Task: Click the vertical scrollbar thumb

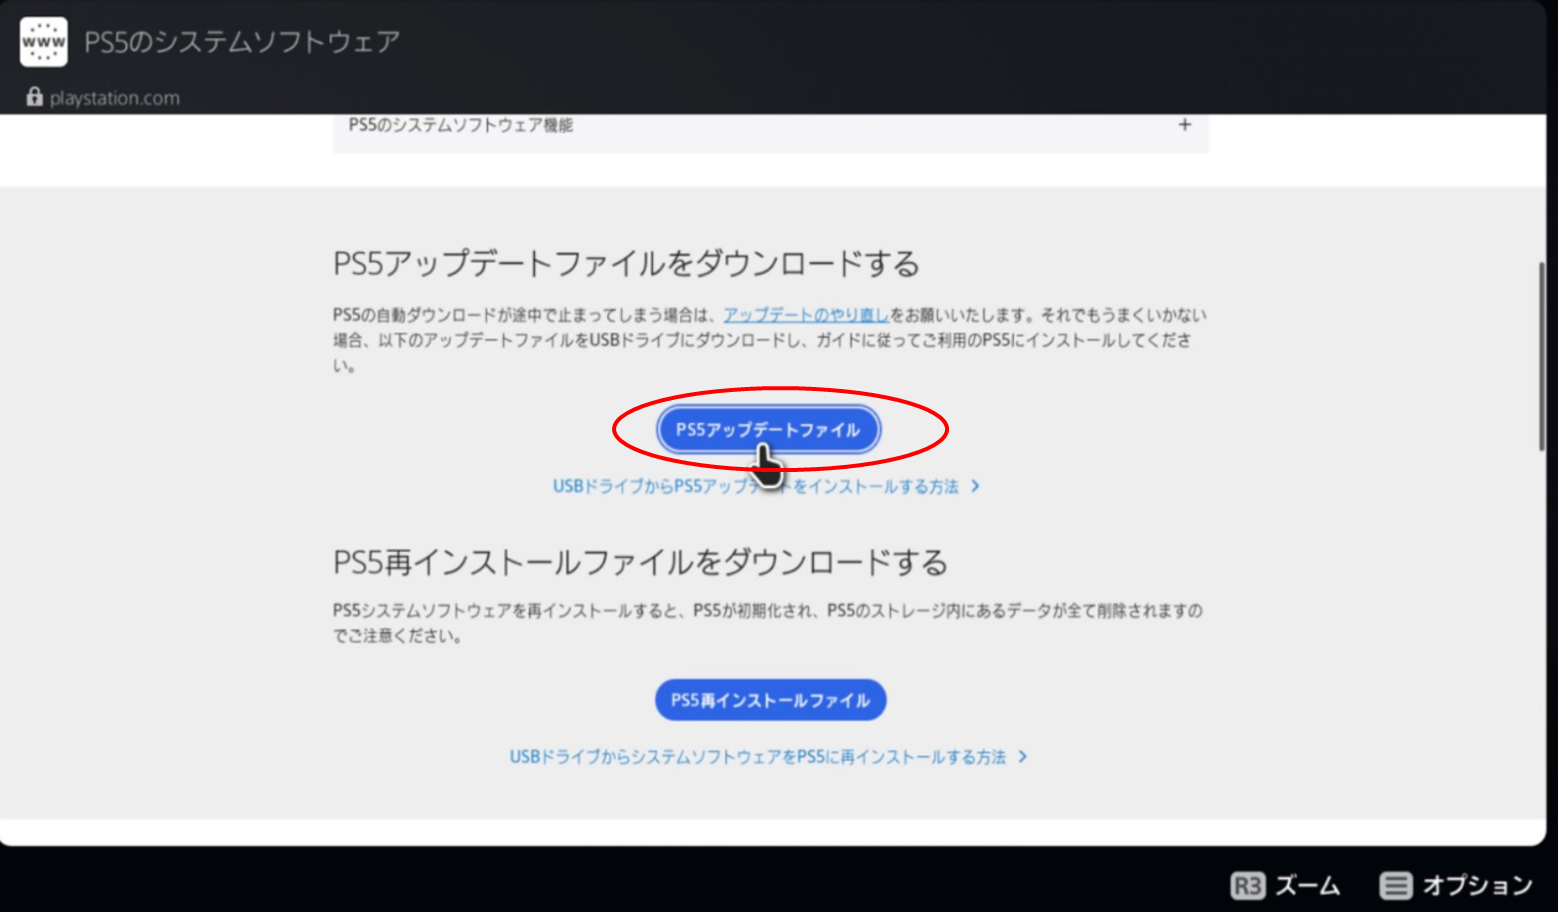Action: click(x=1542, y=355)
